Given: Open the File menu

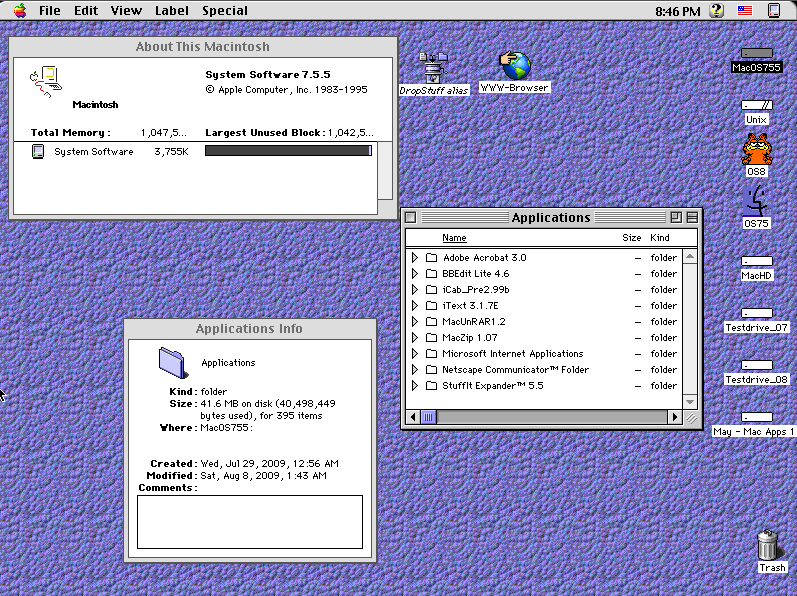Looking at the screenshot, I should (50, 11).
